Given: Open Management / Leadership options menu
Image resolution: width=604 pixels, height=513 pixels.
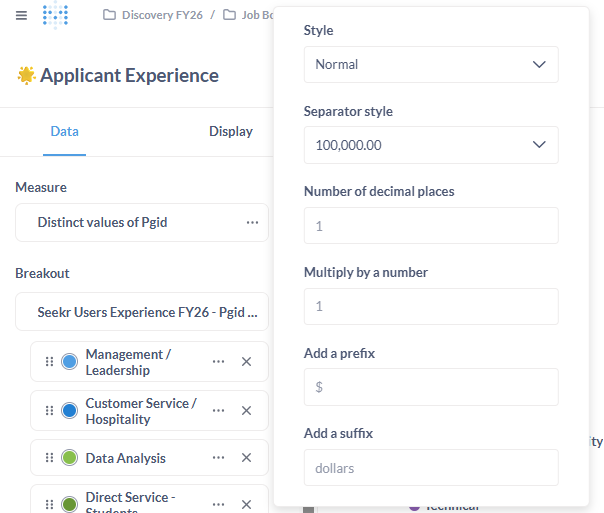Looking at the screenshot, I should tap(218, 362).
